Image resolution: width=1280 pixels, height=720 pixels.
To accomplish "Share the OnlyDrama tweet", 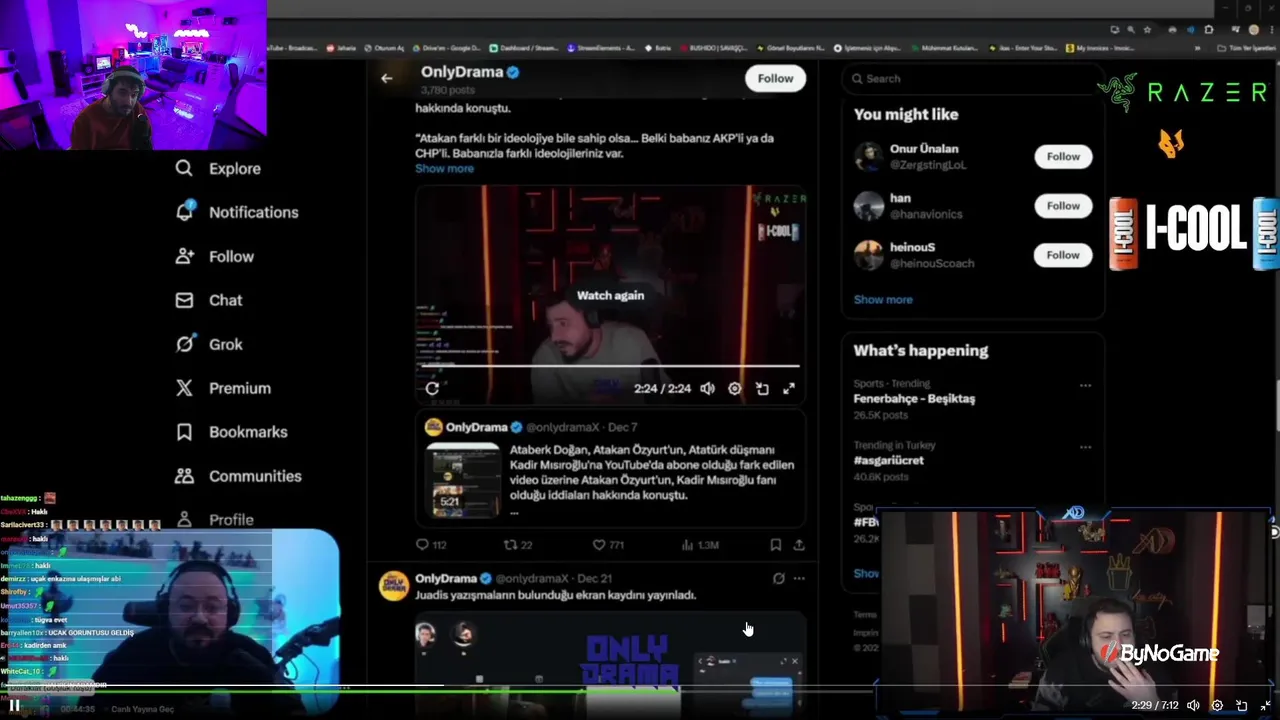I will coord(799,545).
